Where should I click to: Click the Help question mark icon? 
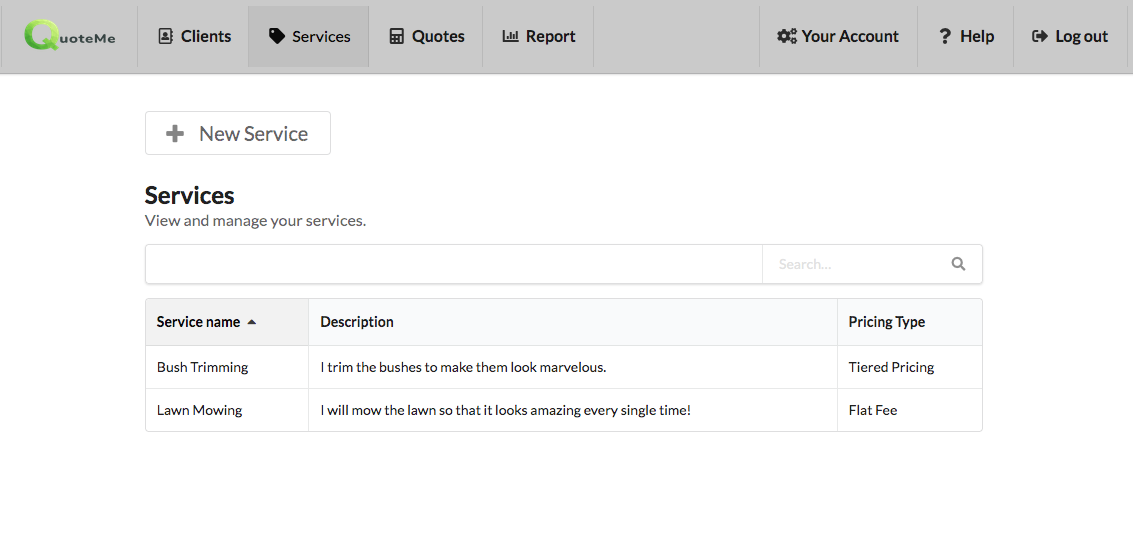(944, 36)
